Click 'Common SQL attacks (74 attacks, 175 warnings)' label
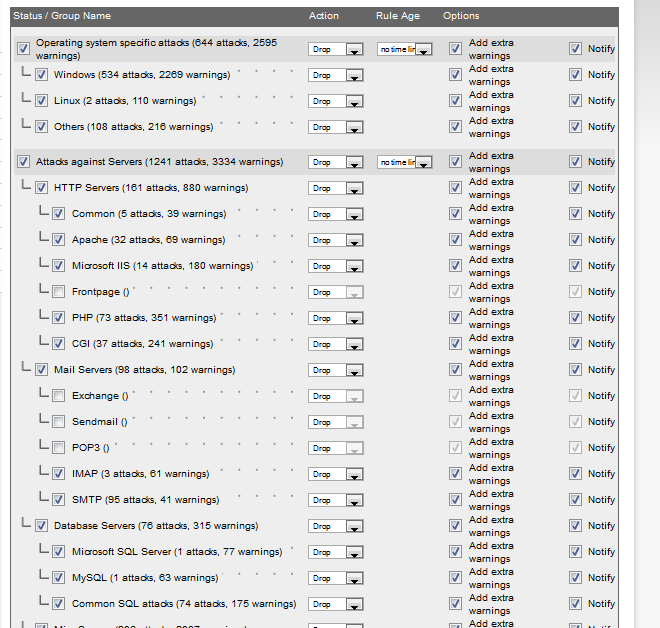 [184, 604]
